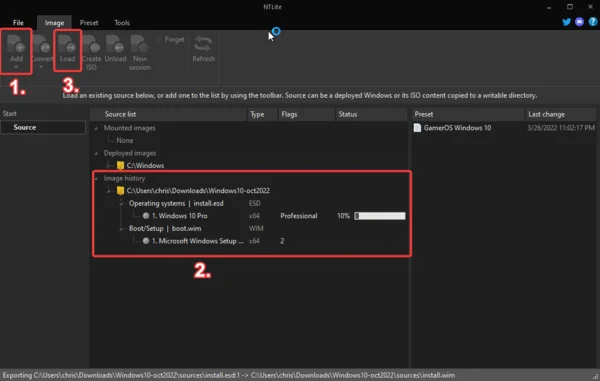Expand the C:\Windows tree node
The width and height of the screenshot is (600, 381).
109,165
